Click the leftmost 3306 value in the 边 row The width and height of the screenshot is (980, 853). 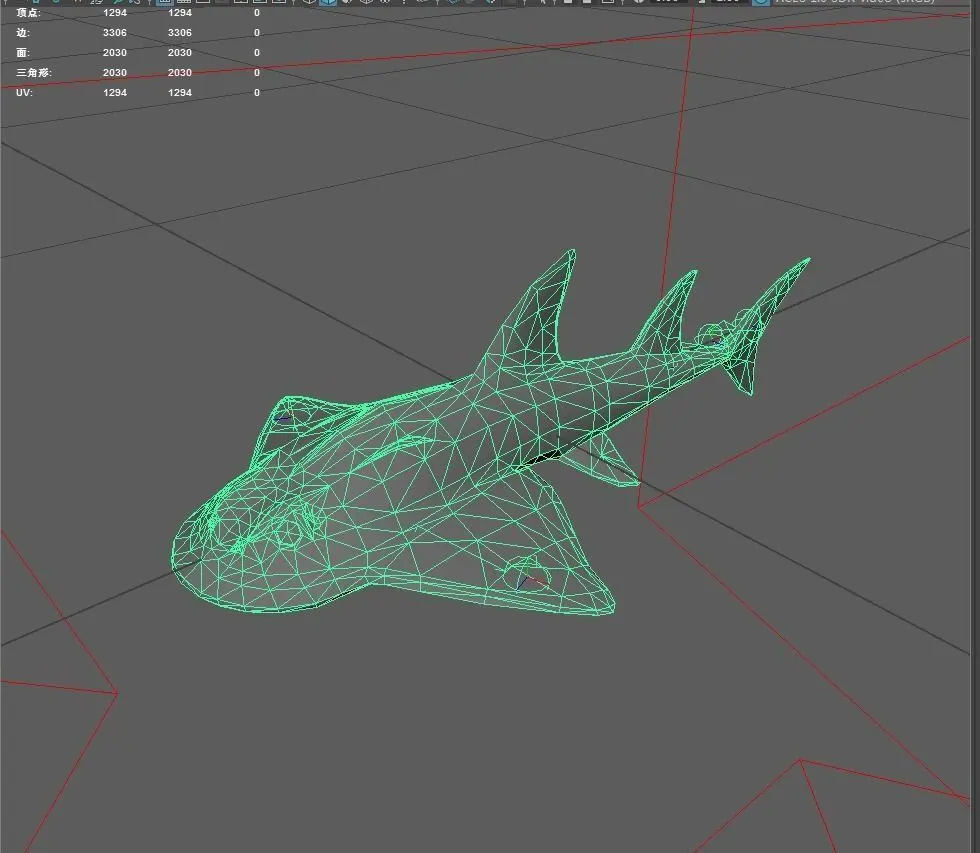point(115,32)
